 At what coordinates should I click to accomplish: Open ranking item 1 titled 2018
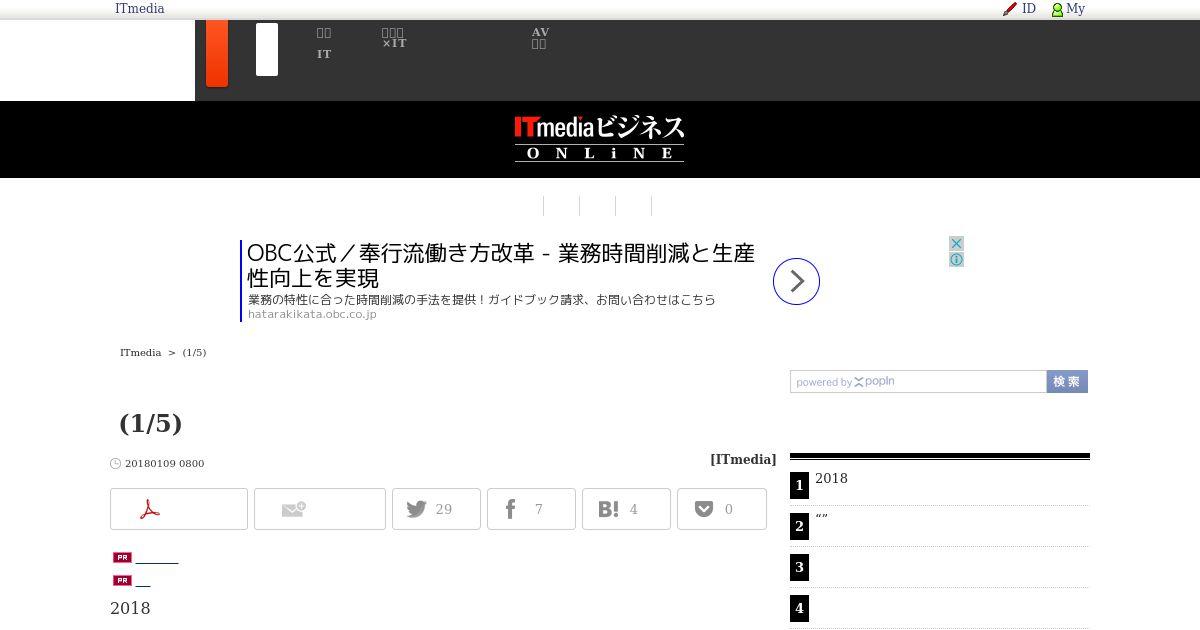[x=831, y=479]
